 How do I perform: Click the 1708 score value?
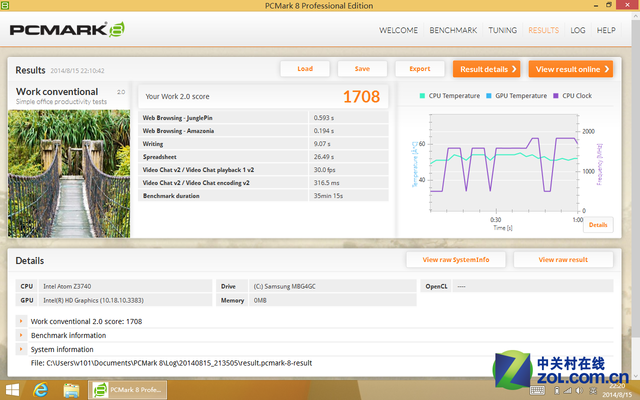[x=361, y=97]
